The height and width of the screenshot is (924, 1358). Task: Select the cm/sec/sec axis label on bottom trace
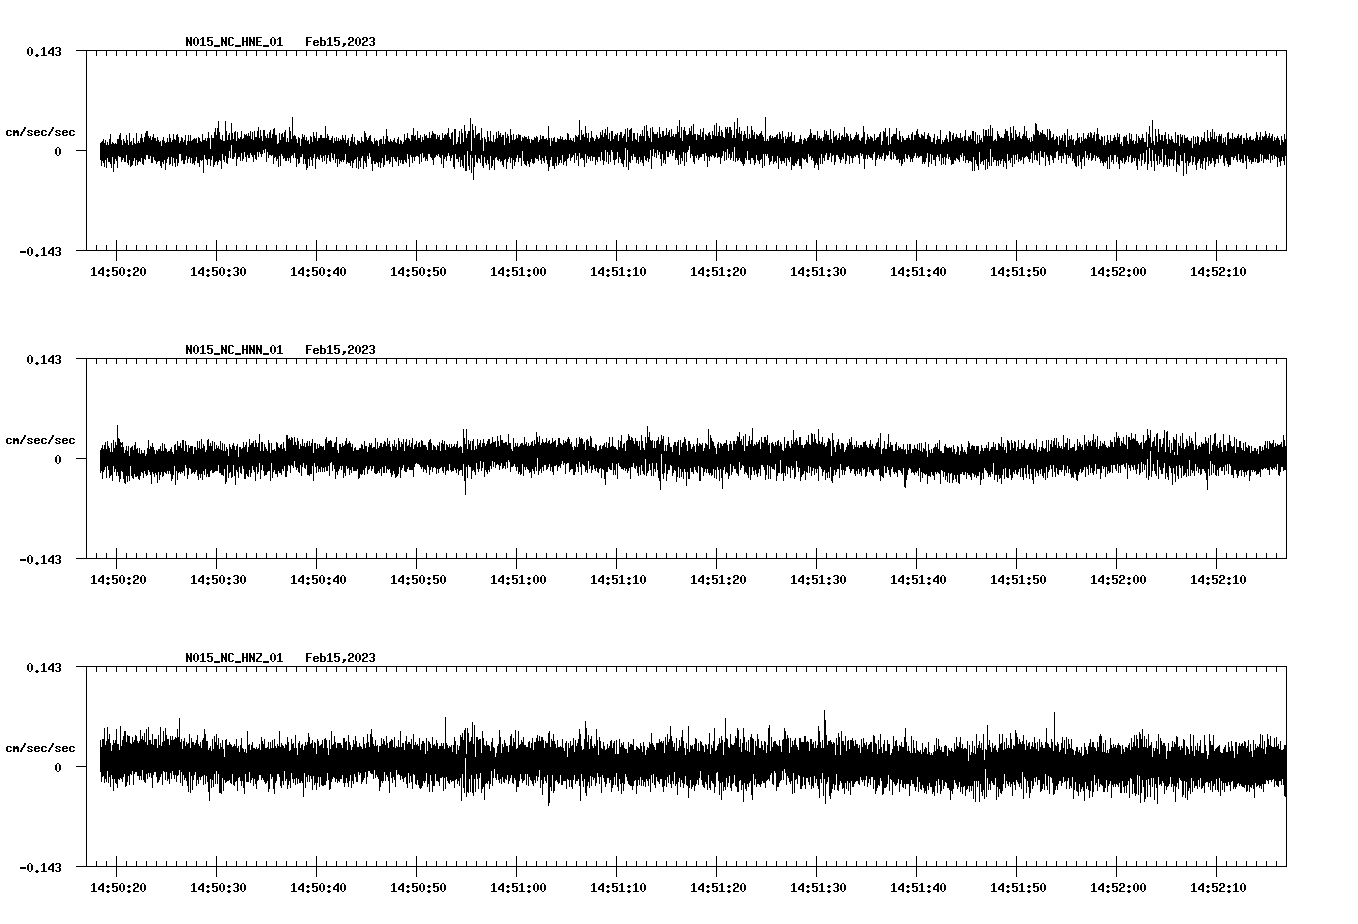coord(40,747)
